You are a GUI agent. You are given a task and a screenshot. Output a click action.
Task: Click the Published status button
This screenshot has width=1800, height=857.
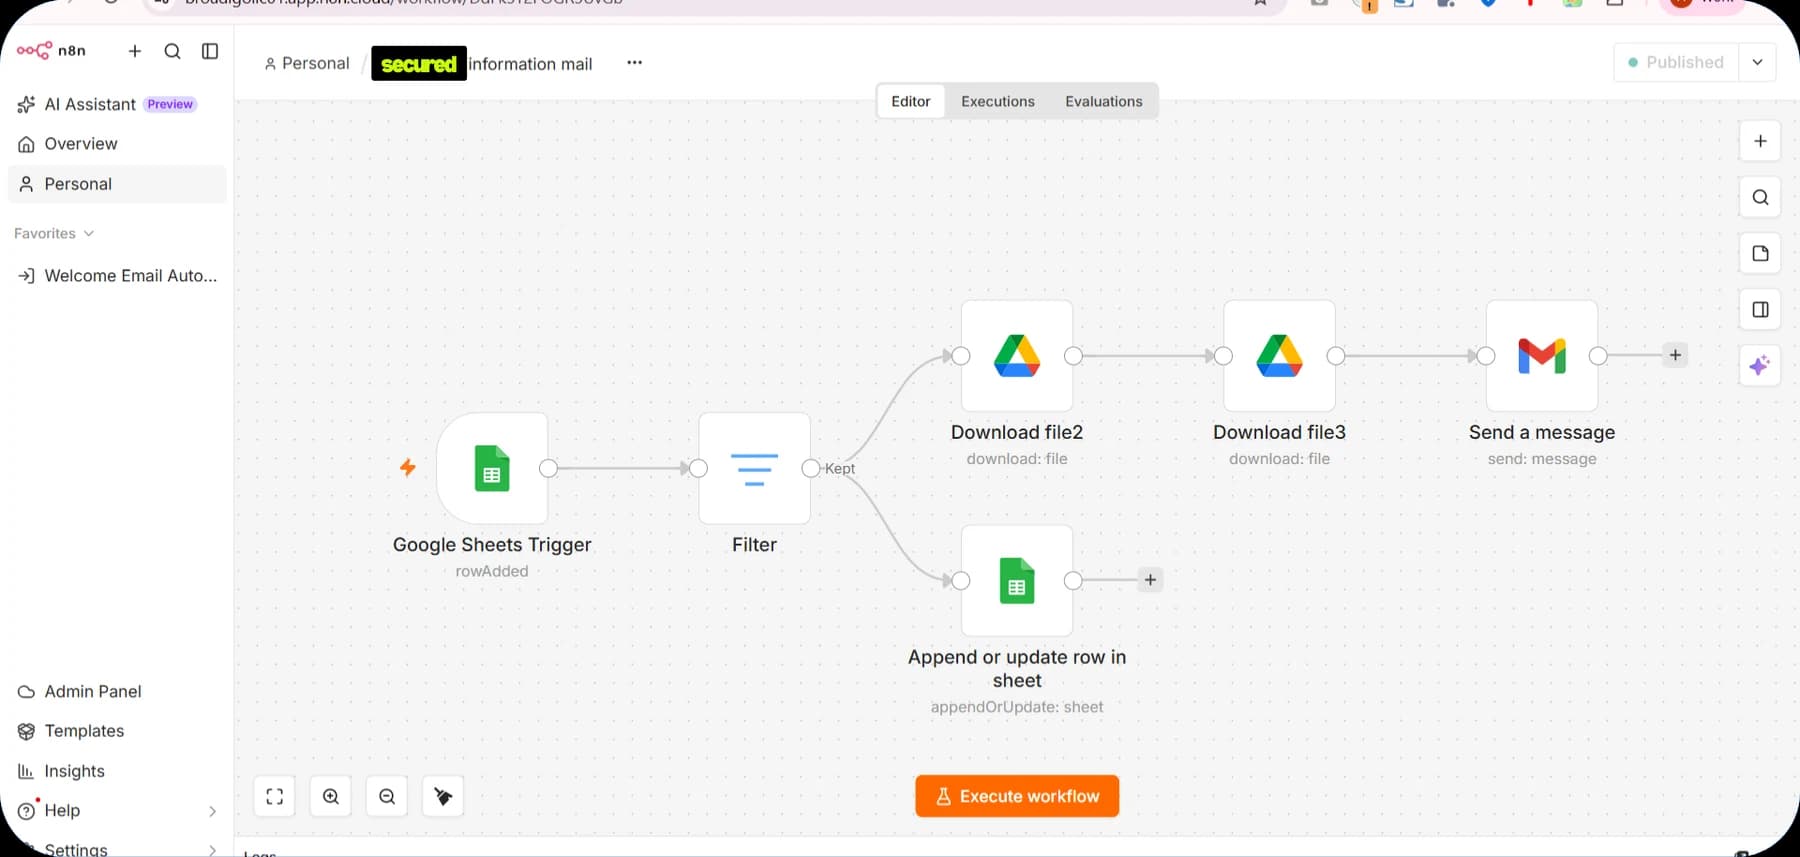point(1676,62)
